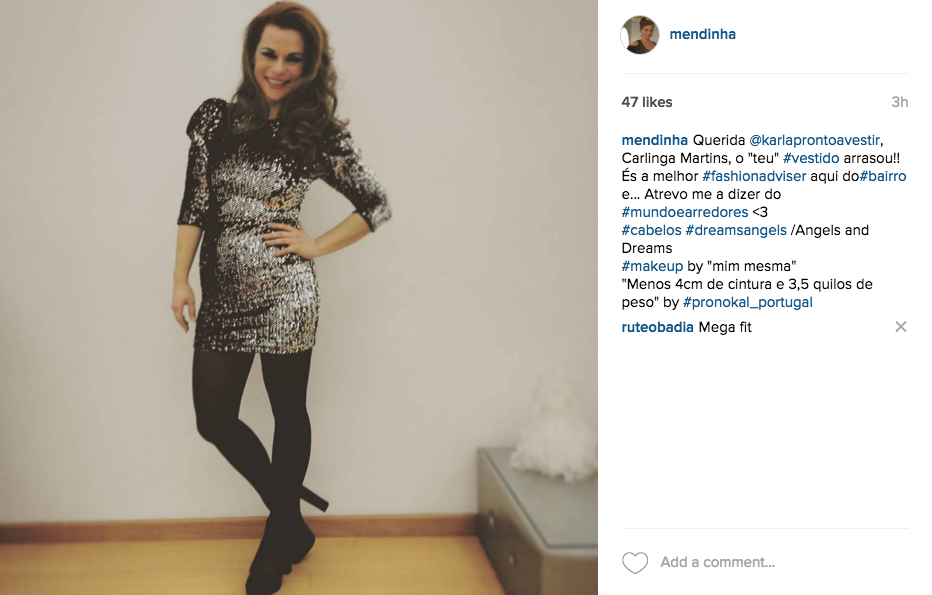Open @karlaprontoavestir mention link

point(814,140)
